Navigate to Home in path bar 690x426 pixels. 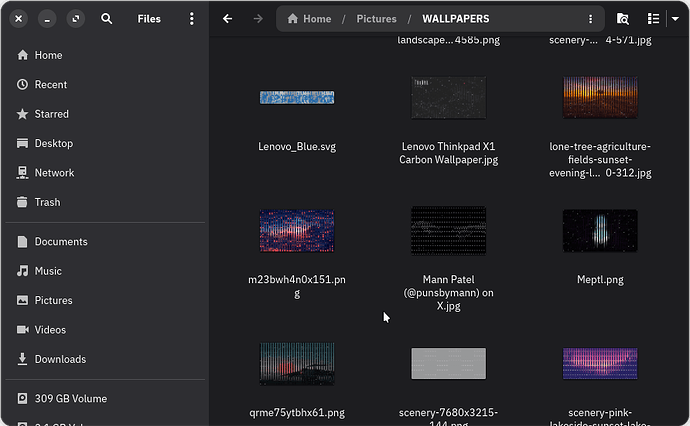[x=309, y=19]
